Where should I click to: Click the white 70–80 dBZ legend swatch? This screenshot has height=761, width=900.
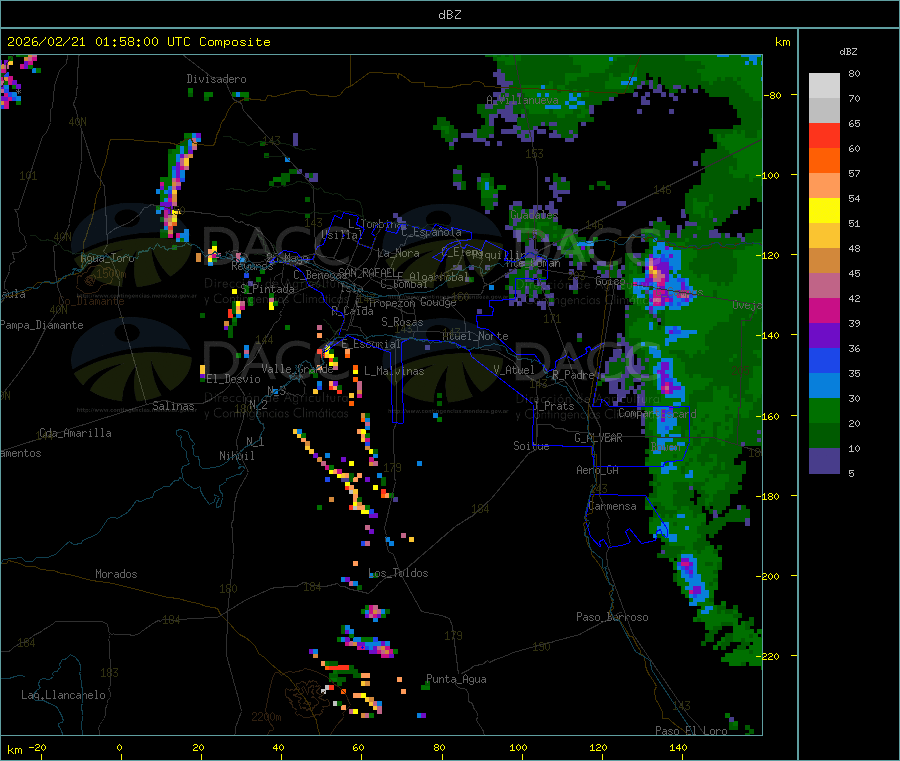(x=824, y=86)
